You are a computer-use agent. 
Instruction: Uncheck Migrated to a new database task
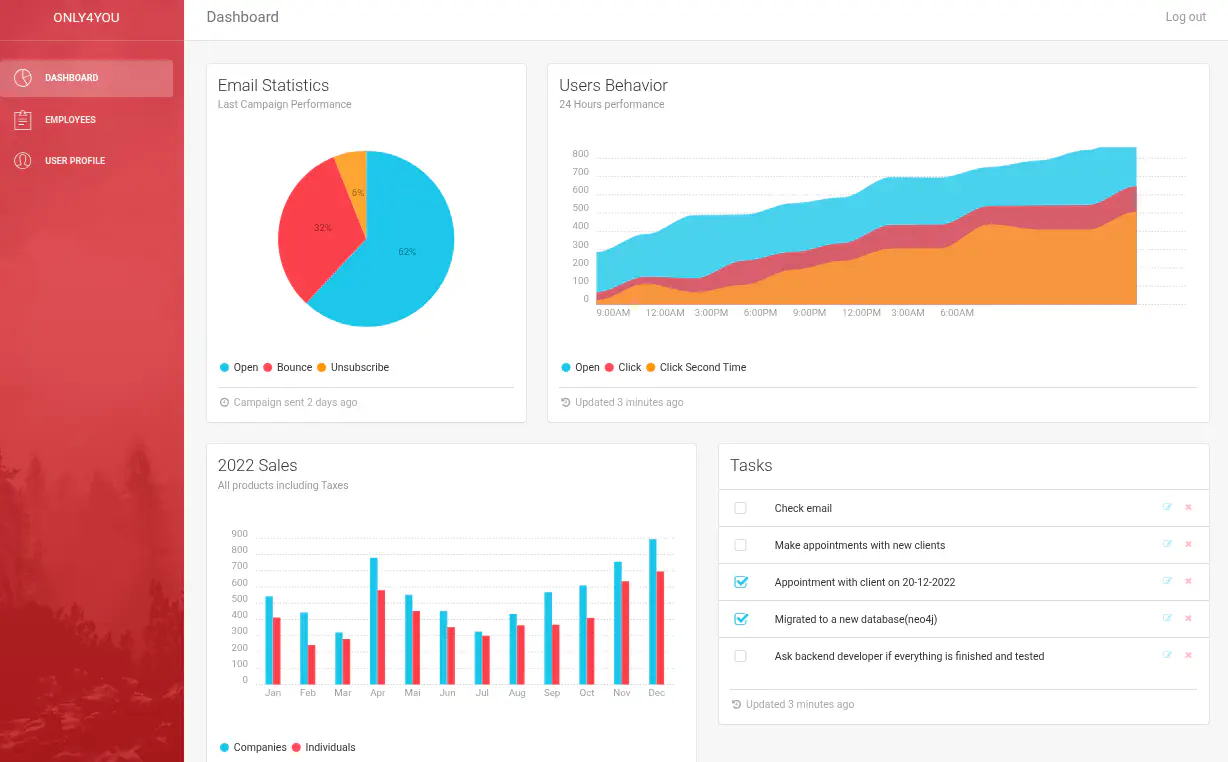pos(741,619)
